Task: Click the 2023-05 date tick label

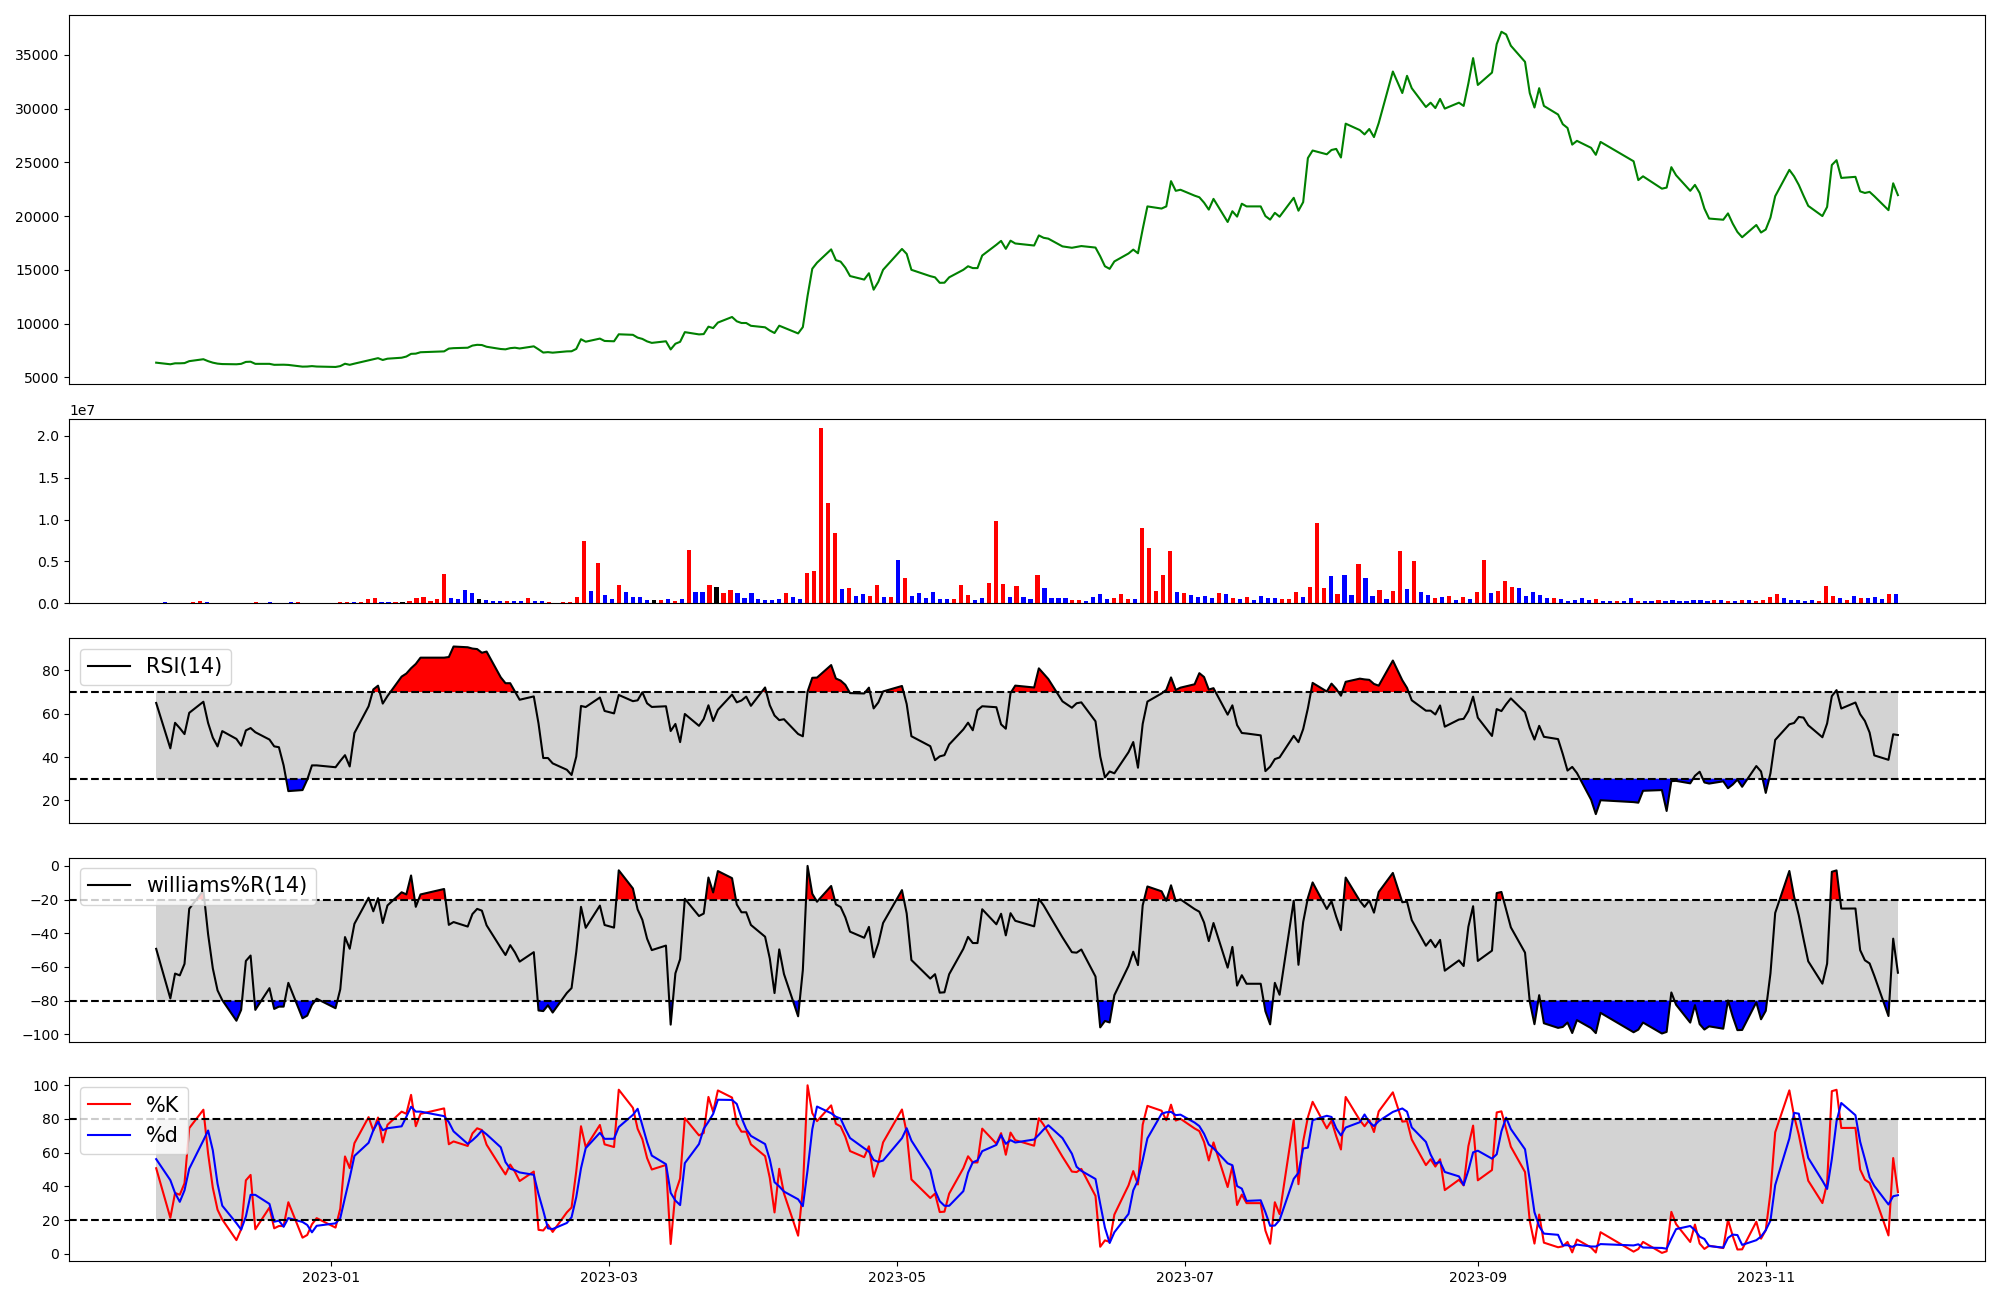Action: click(x=897, y=1277)
